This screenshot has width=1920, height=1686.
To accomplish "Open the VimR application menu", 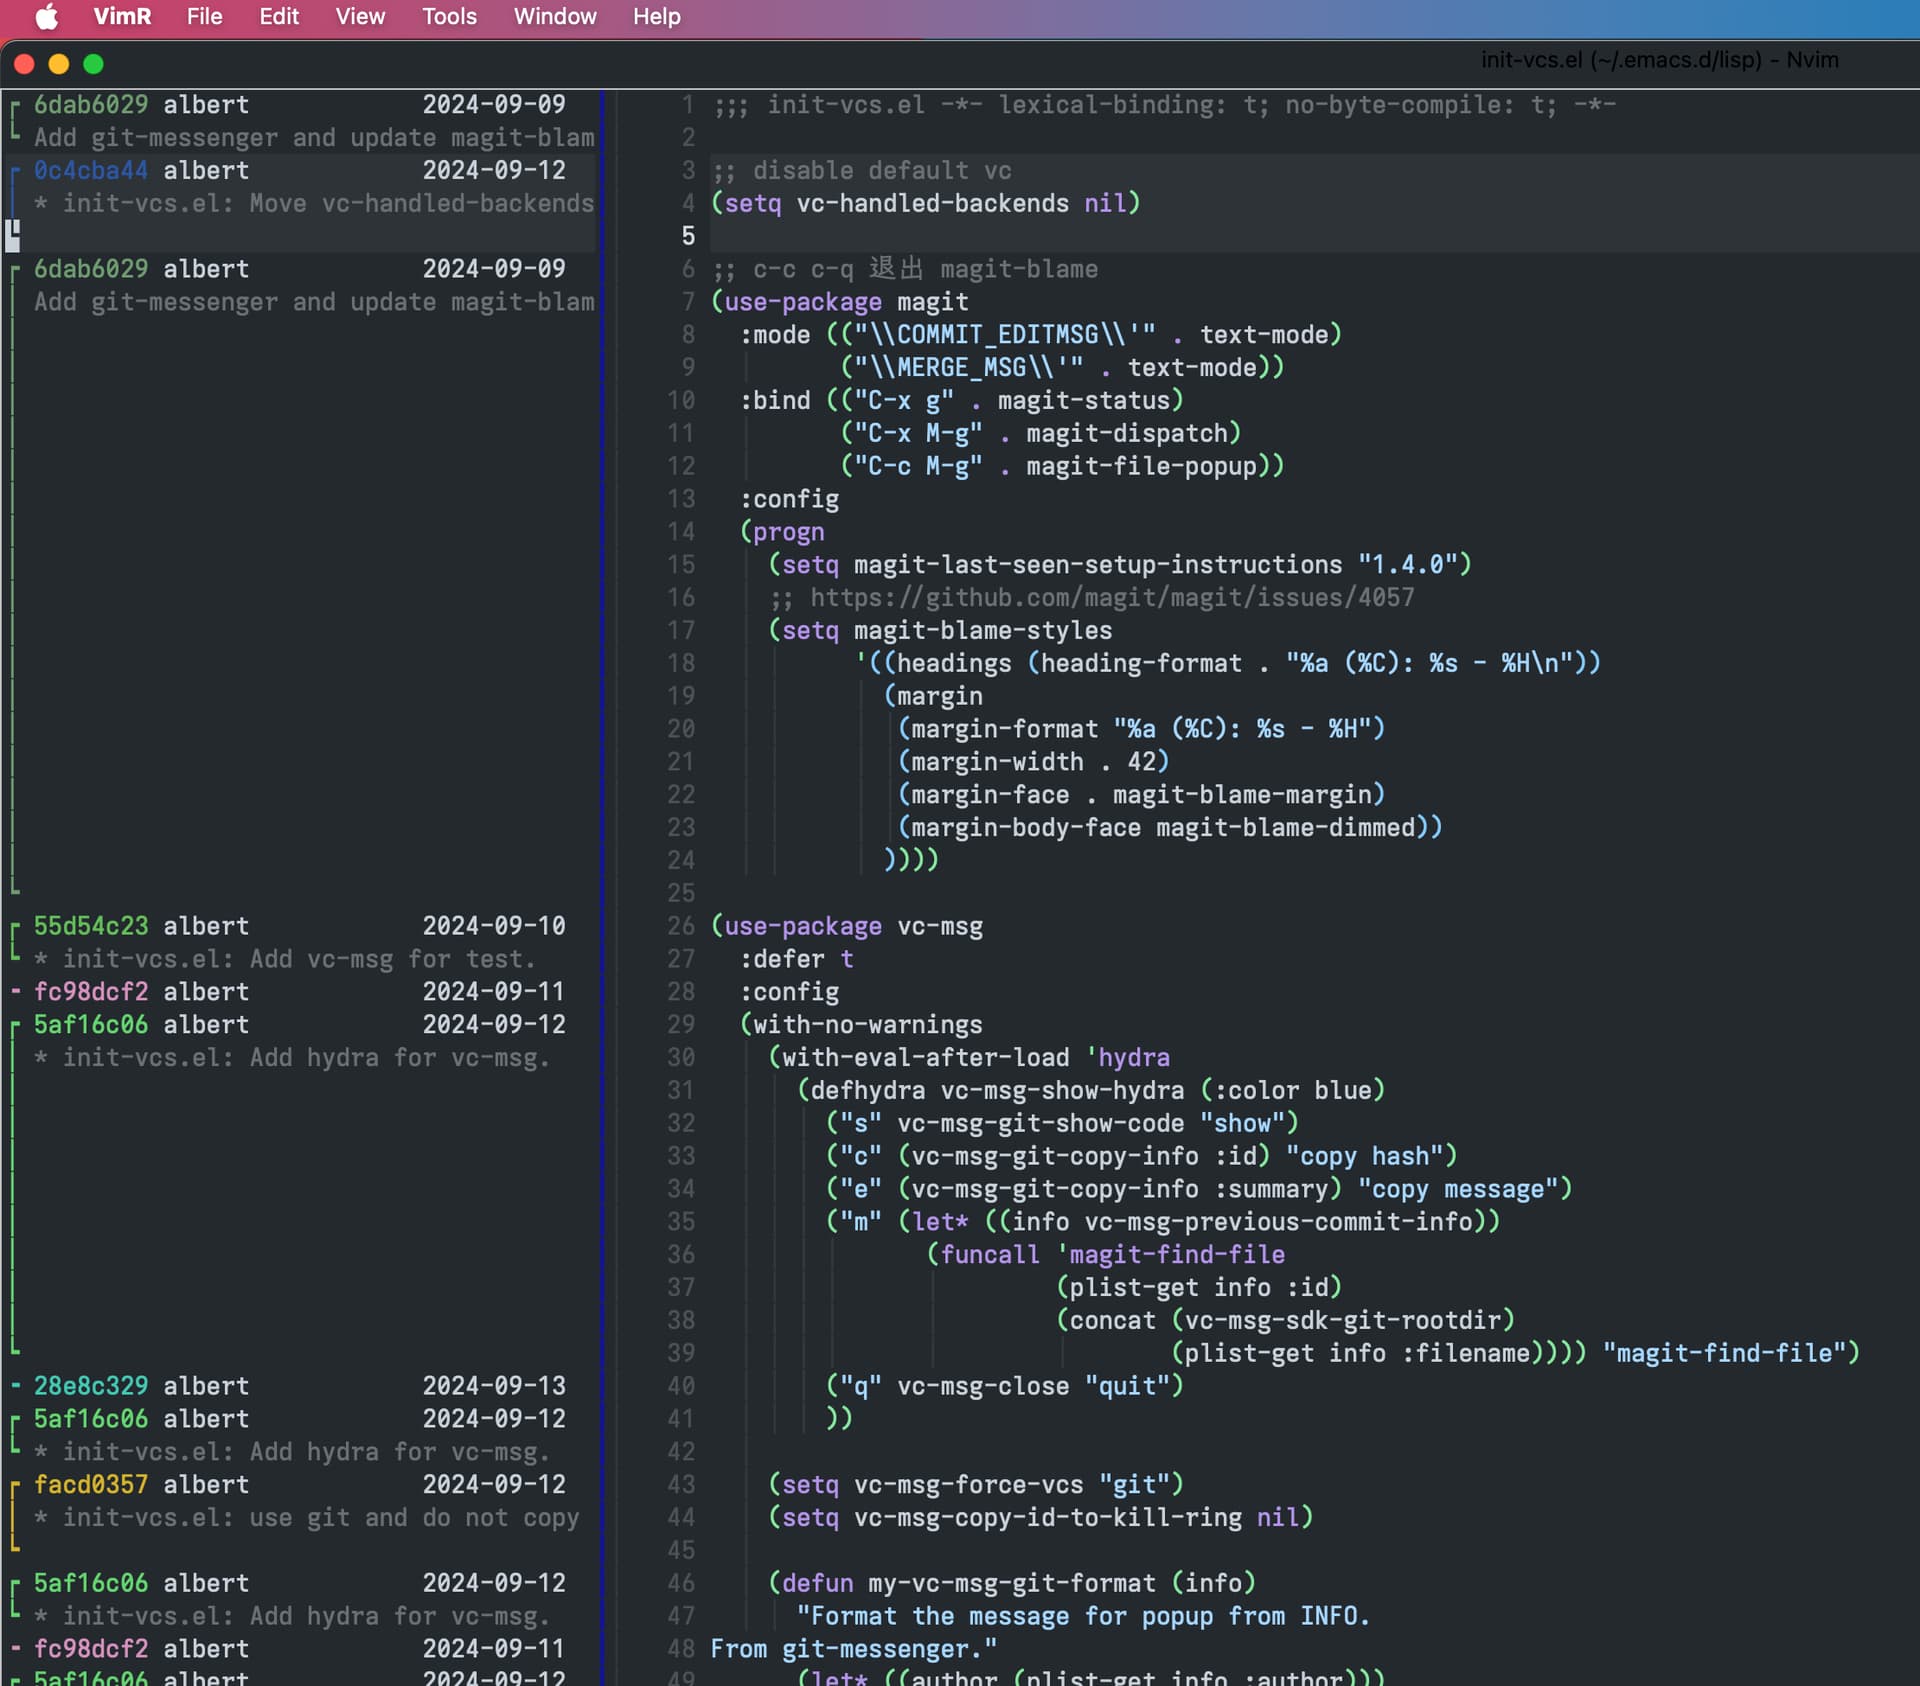I will (x=122, y=17).
